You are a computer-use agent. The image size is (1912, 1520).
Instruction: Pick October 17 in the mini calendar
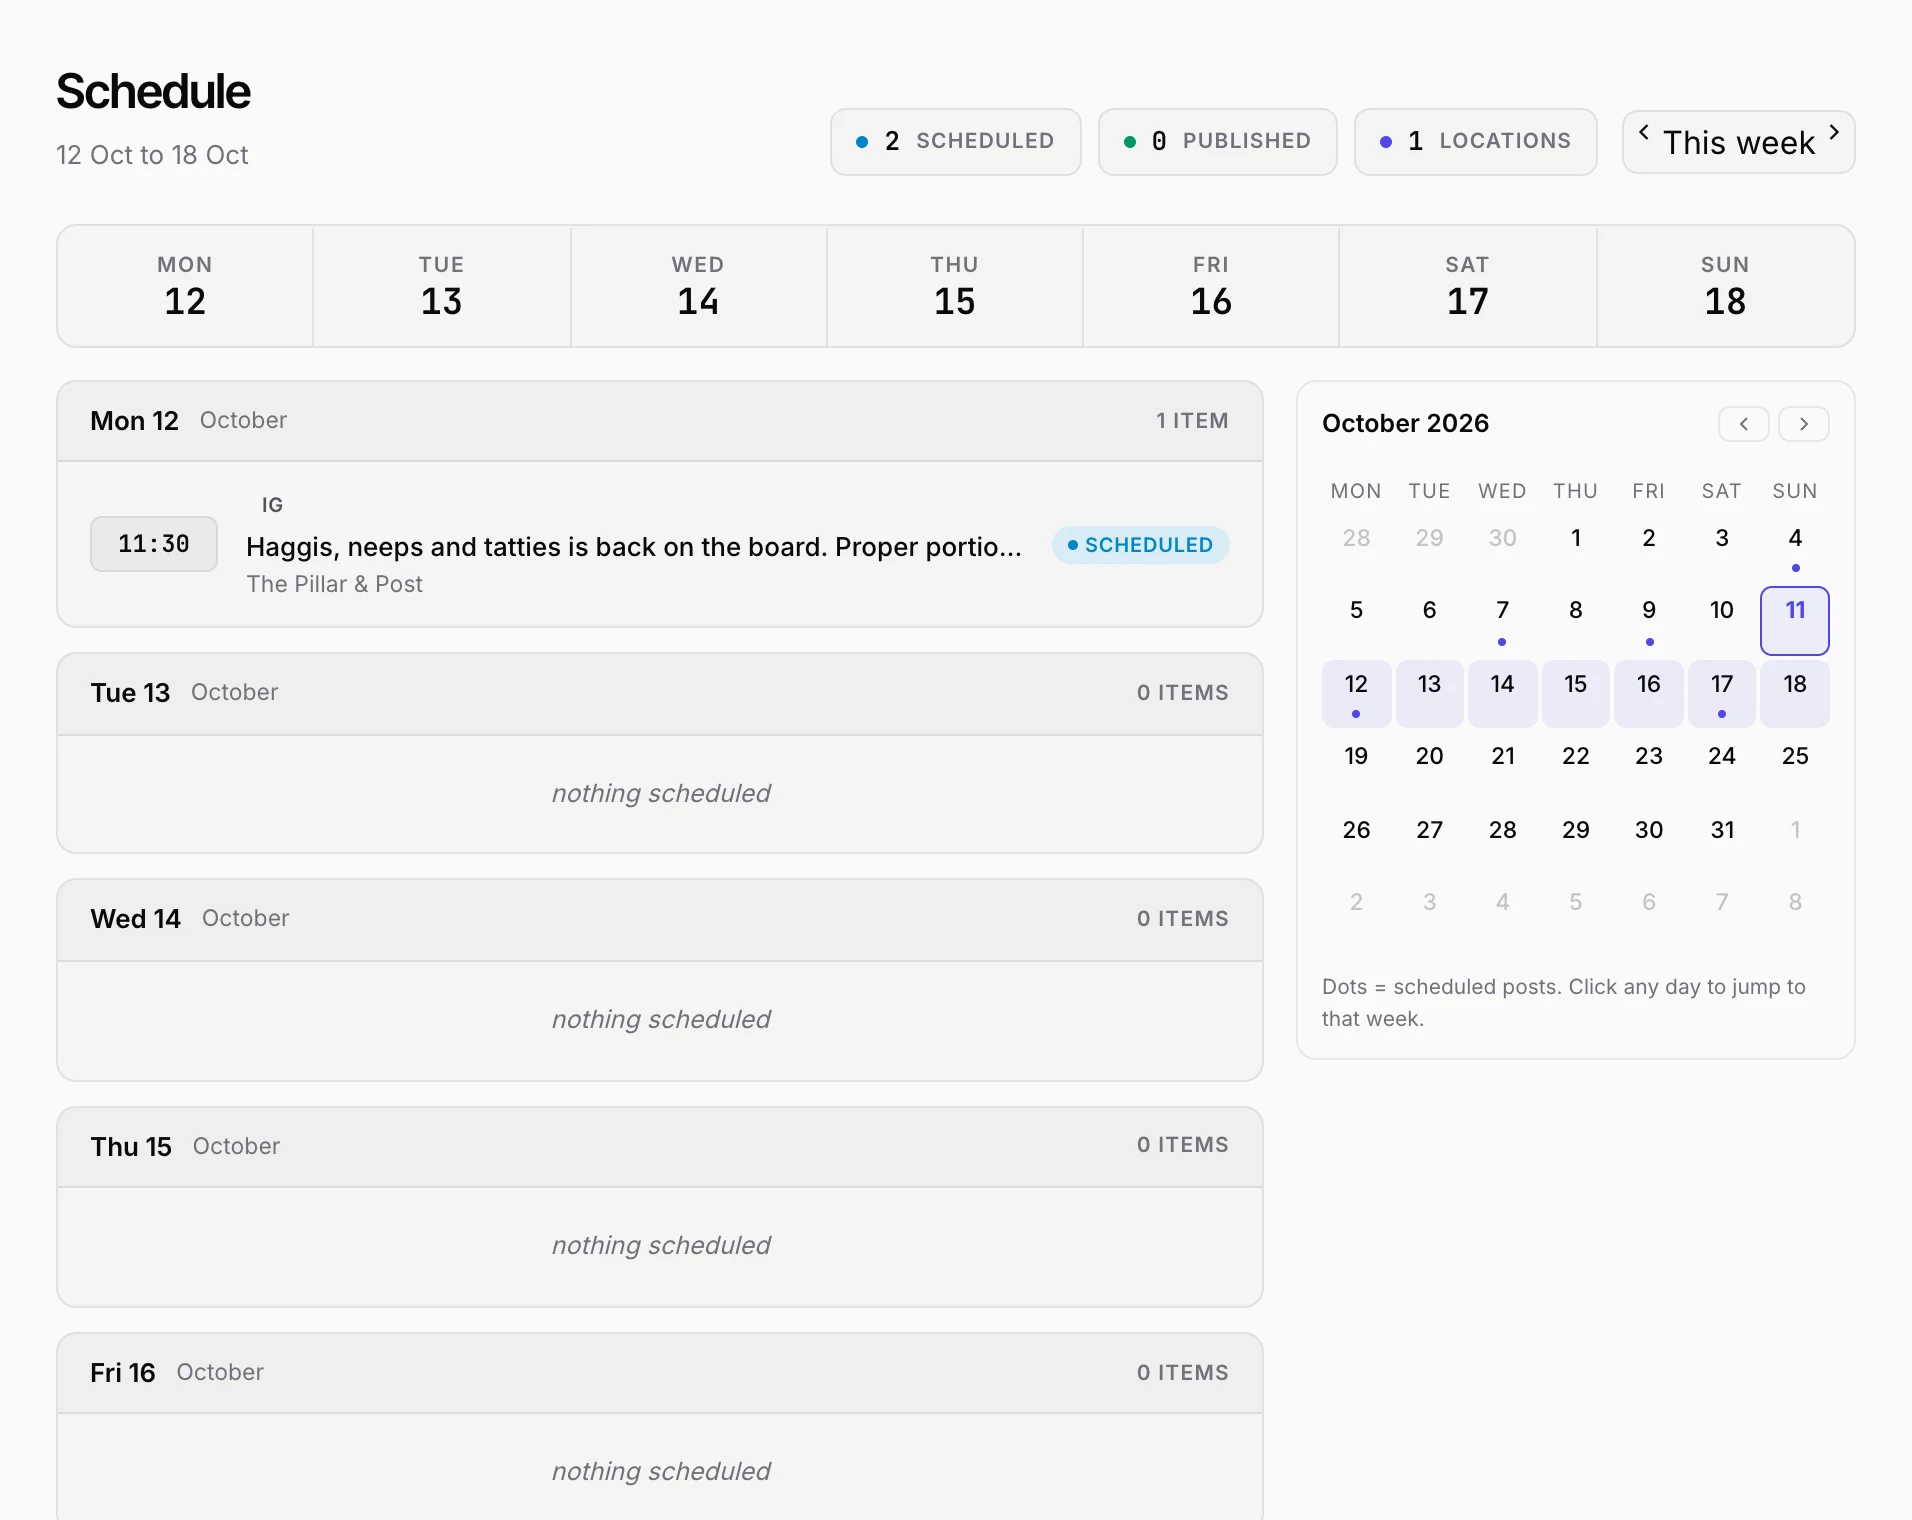click(x=1722, y=693)
